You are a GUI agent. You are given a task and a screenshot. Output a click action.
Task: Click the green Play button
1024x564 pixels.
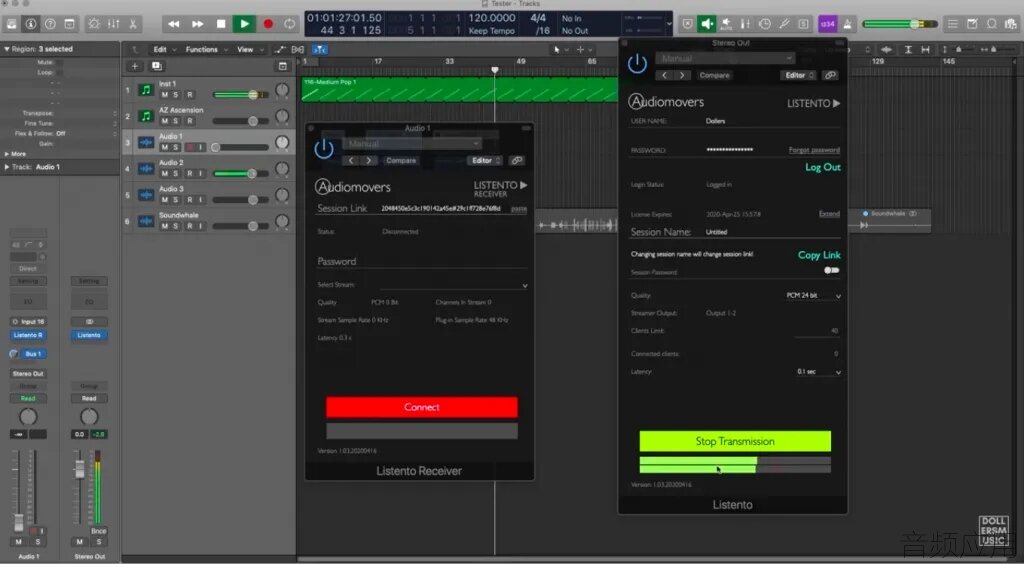tap(244, 24)
